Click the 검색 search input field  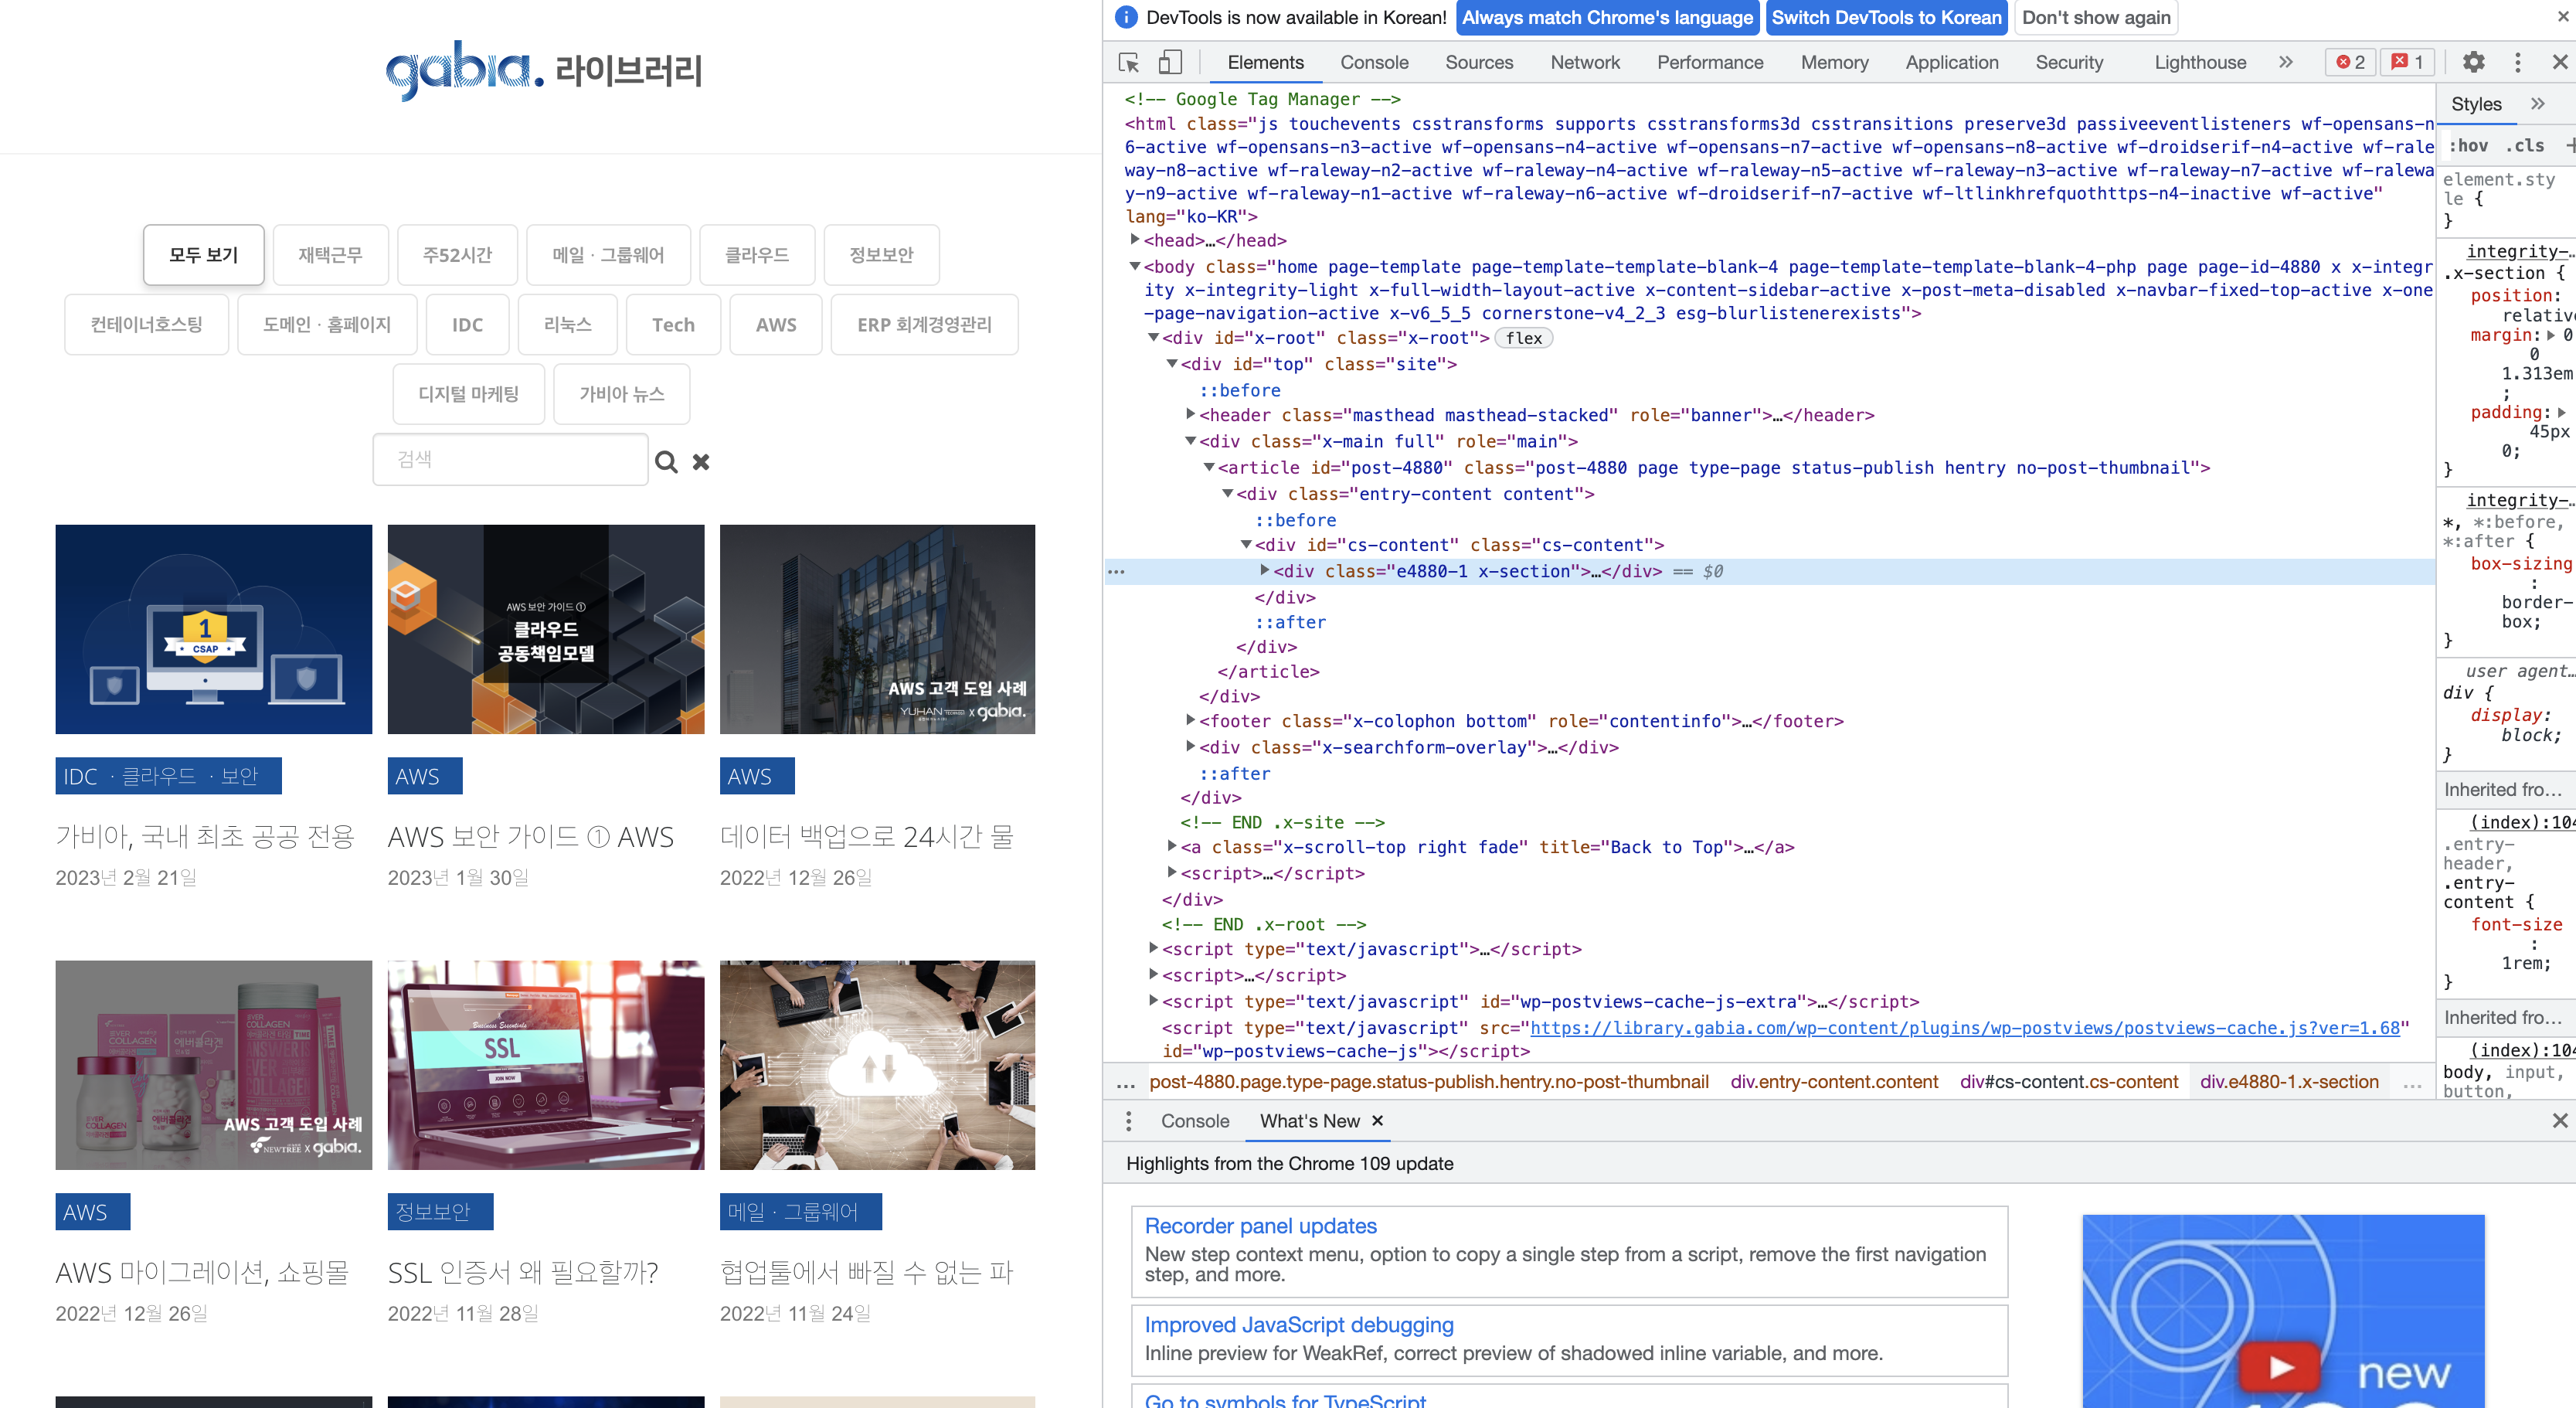pos(510,460)
